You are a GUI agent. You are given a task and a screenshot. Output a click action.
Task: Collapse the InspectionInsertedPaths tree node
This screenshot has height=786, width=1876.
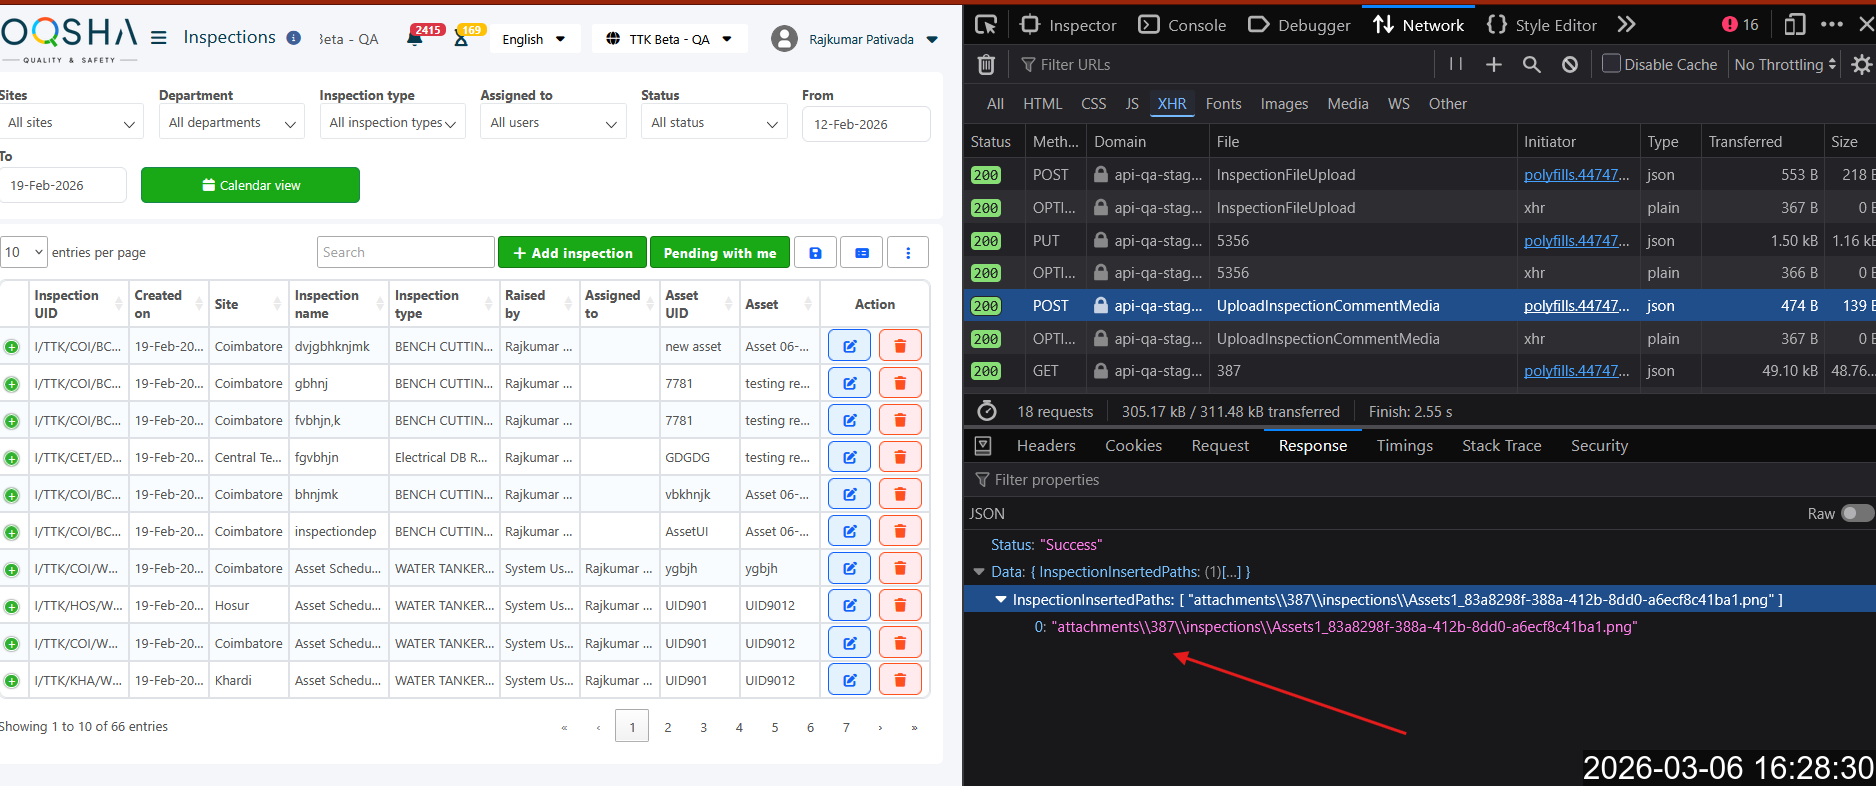1000,600
